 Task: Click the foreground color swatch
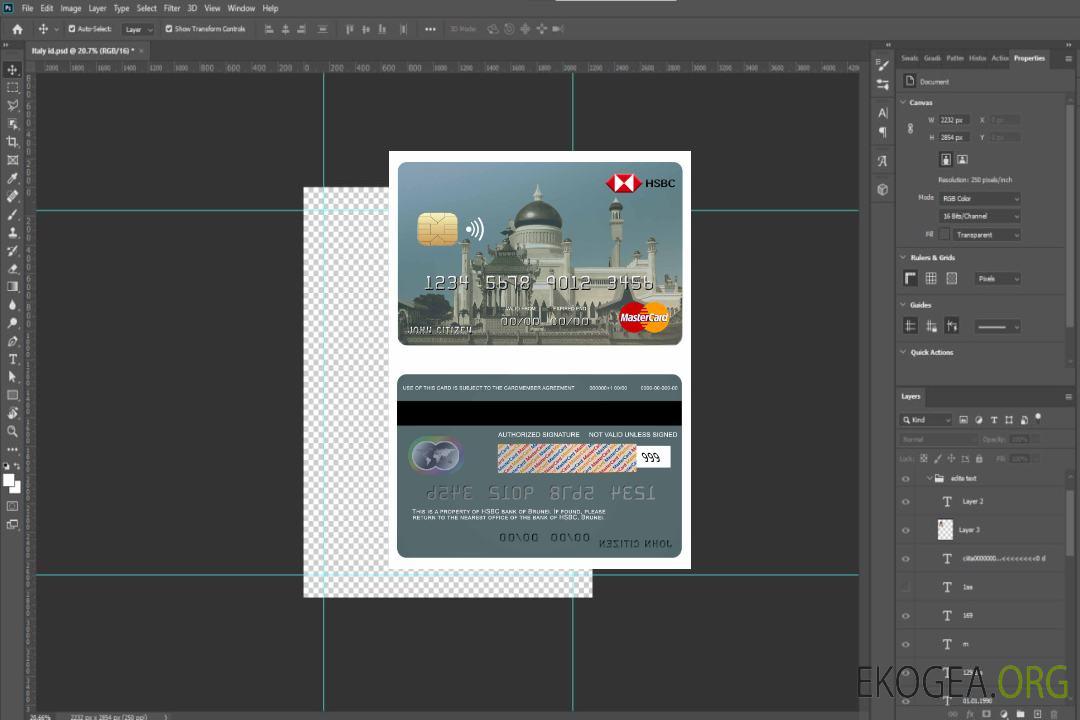pos(9,480)
